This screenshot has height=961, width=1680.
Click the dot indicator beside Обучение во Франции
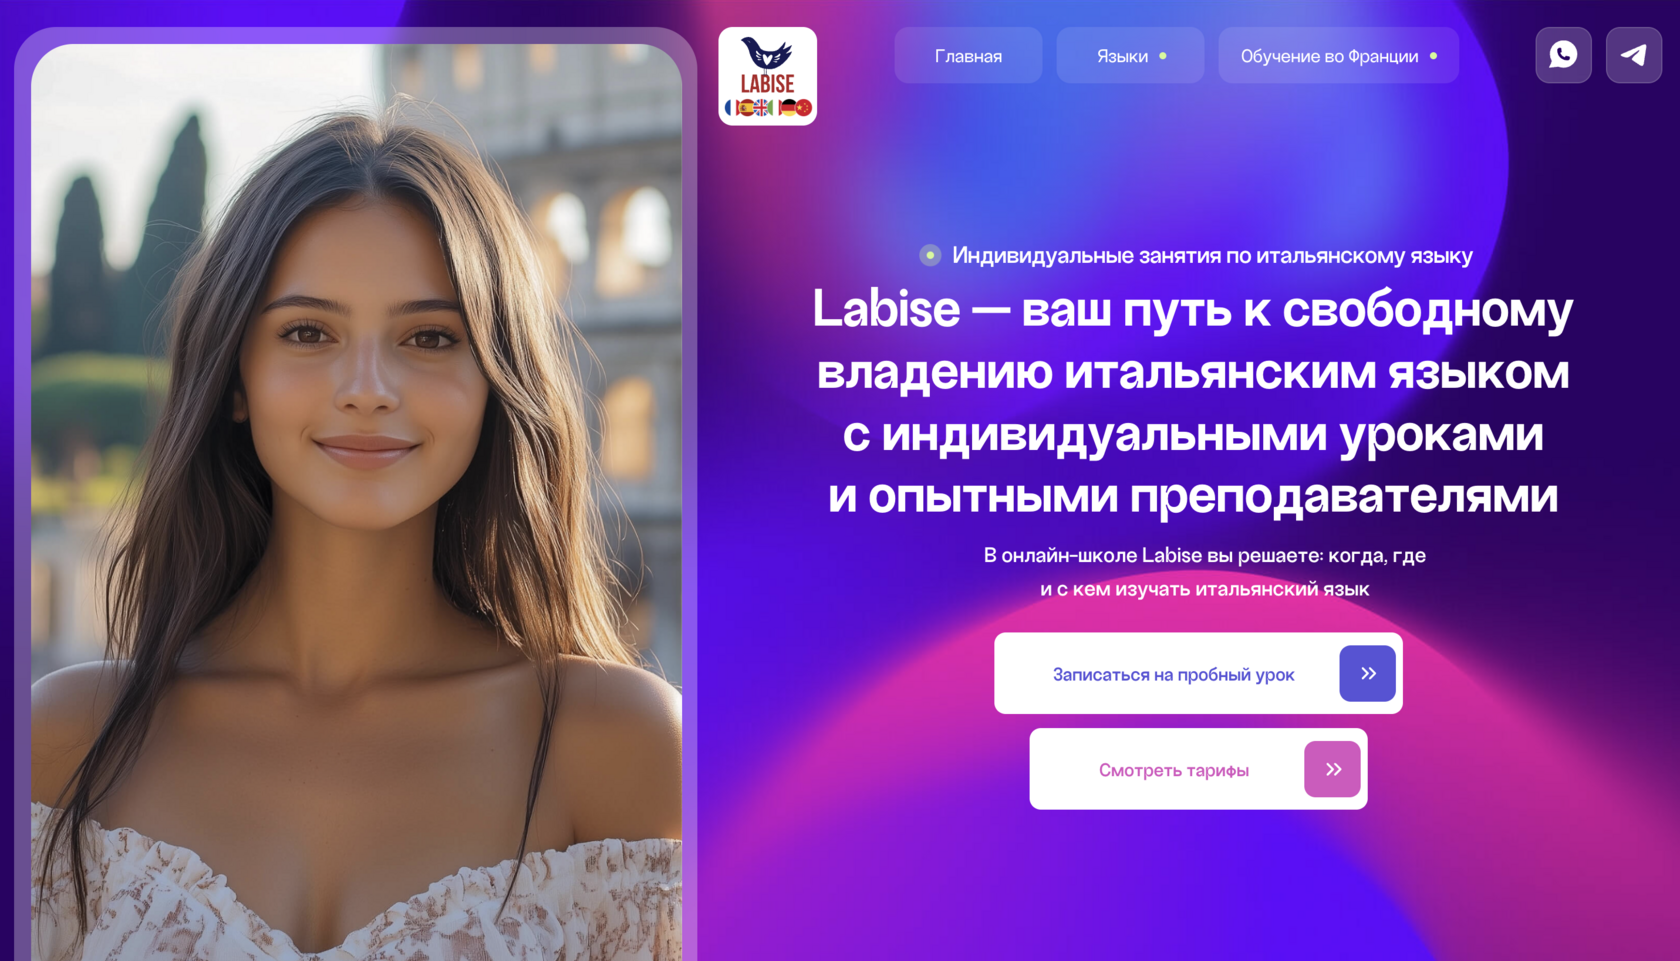coord(1433,56)
